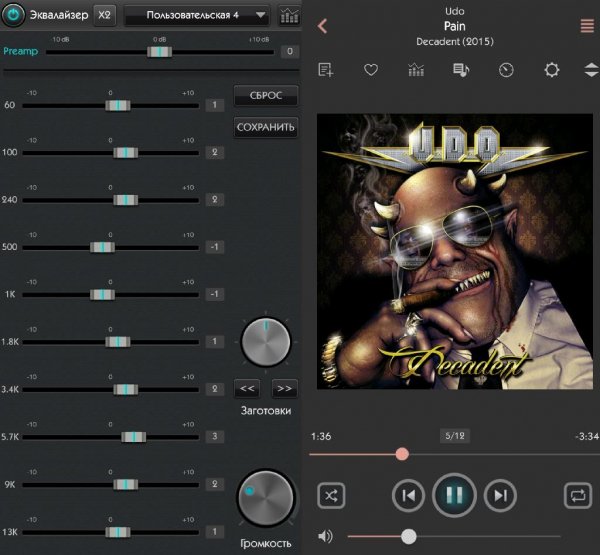Viewport: 600px width, 555px height.
Task: Click the album text Decadent (2015)
Action: click(x=455, y=42)
